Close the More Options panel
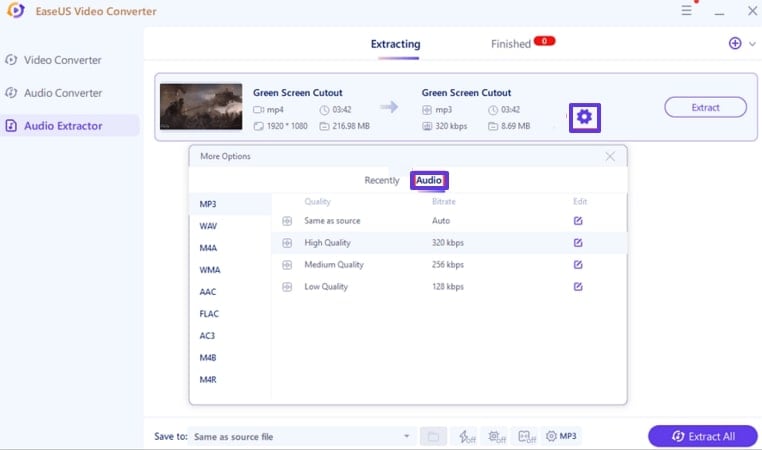762x450 pixels. tap(610, 156)
